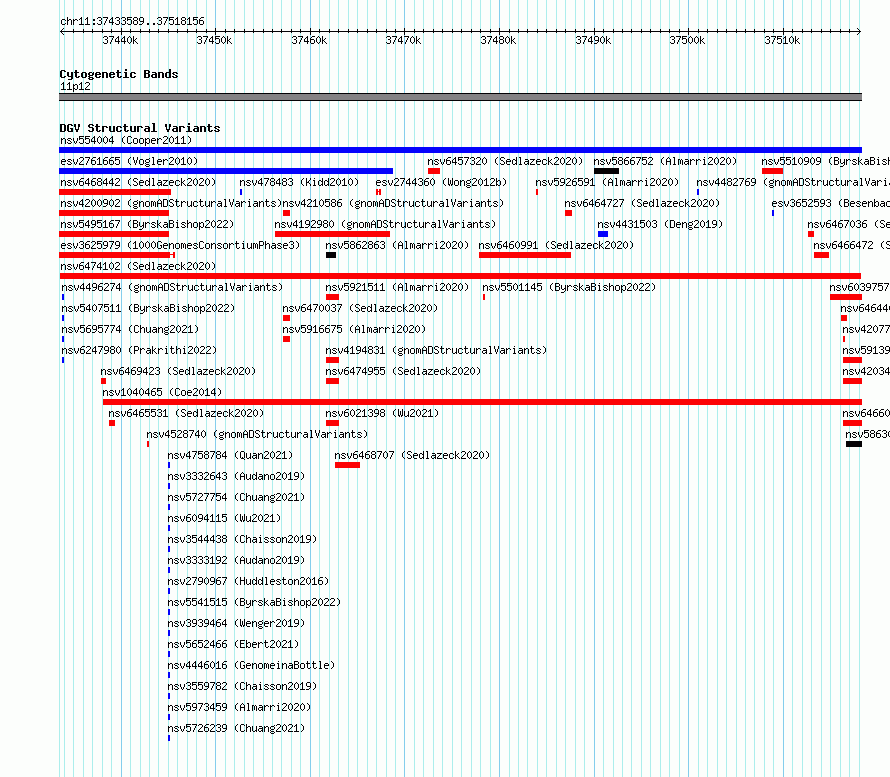Click nsv4194831 gnomAD variant label
Image resolution: width=890 pixels, height=777 pixels.
pos(436,350)
